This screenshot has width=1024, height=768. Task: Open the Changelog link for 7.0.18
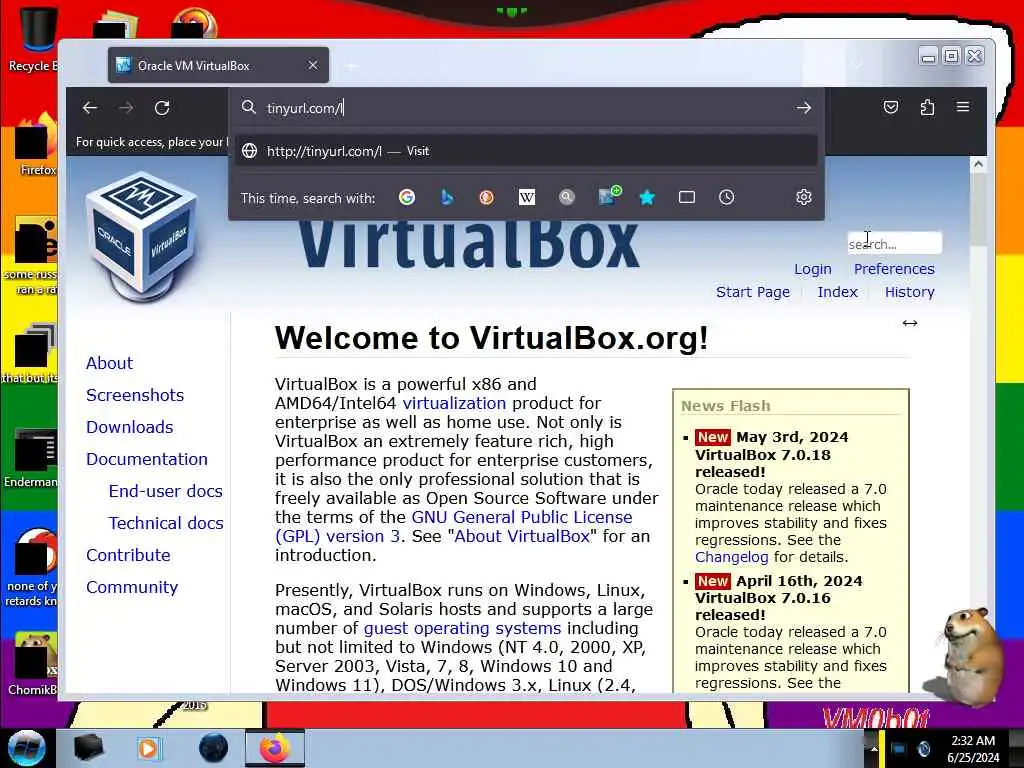click(x=731, y=557)
